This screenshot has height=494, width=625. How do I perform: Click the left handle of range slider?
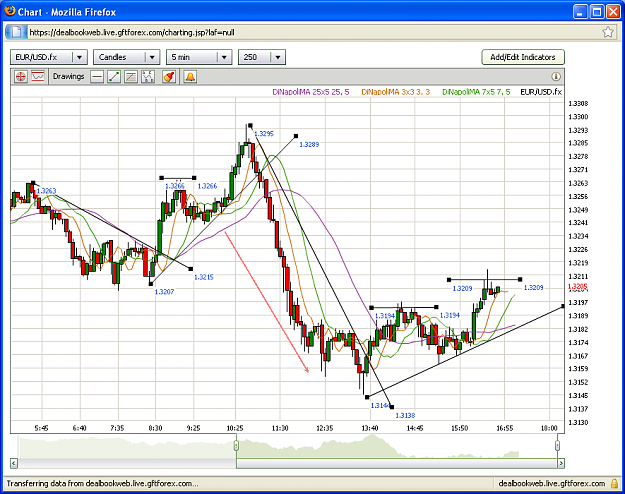pos(236,445)
